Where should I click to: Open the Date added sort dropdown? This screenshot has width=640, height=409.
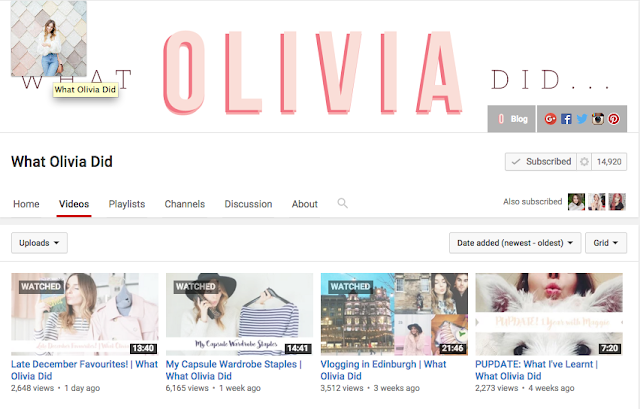[x=515, y=243]
